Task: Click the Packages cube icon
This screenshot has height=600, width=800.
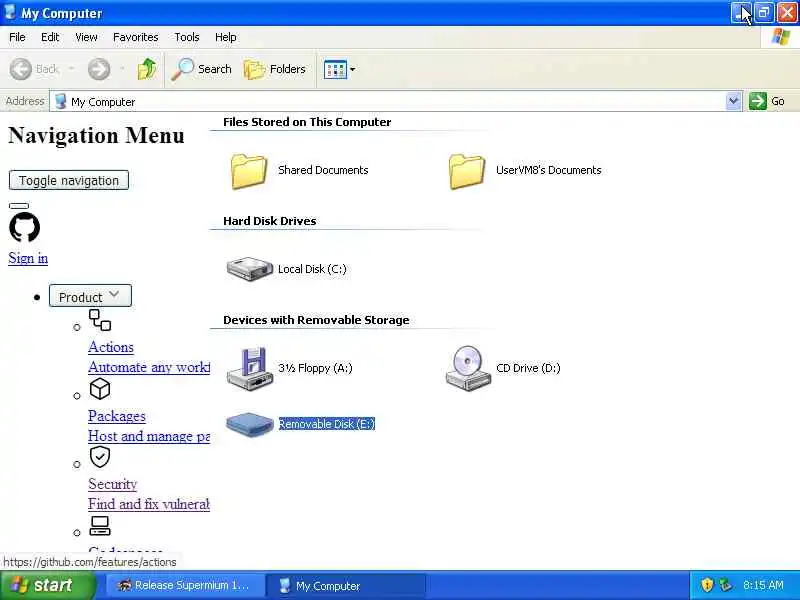Action: pos(100,389)
